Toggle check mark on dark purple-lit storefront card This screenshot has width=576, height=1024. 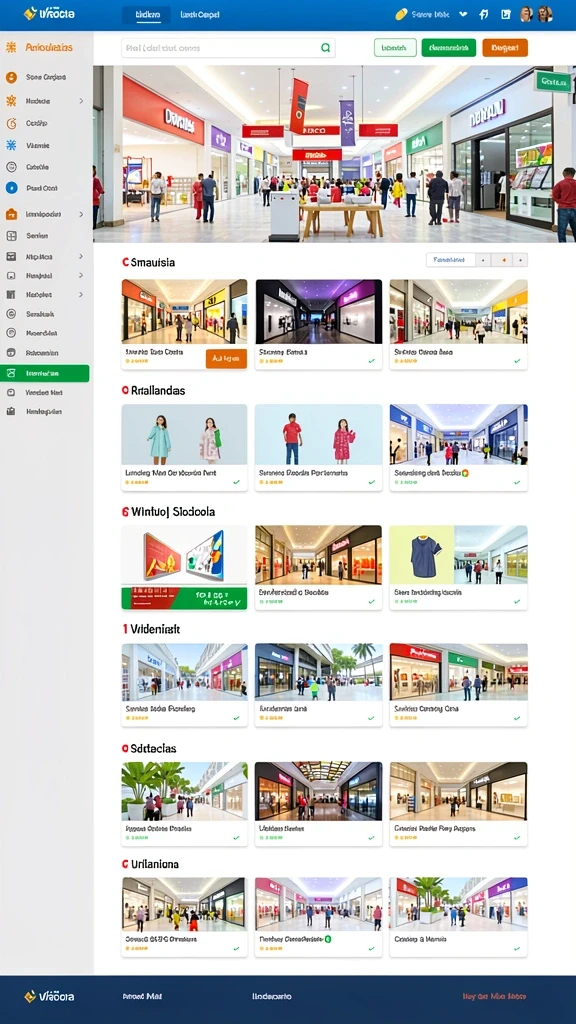pos(372,360)
